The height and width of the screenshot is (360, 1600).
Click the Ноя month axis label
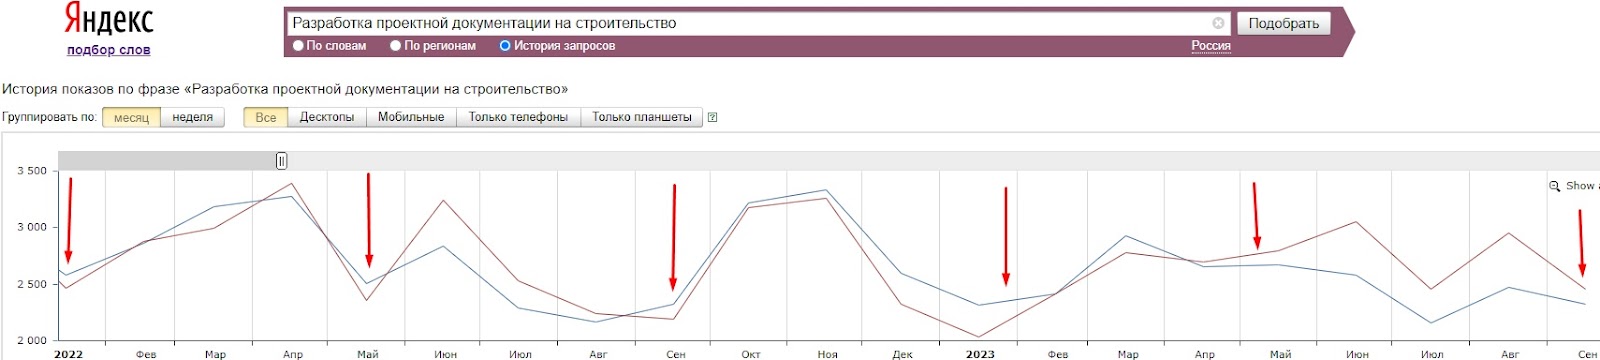click(x=828, y=354)
